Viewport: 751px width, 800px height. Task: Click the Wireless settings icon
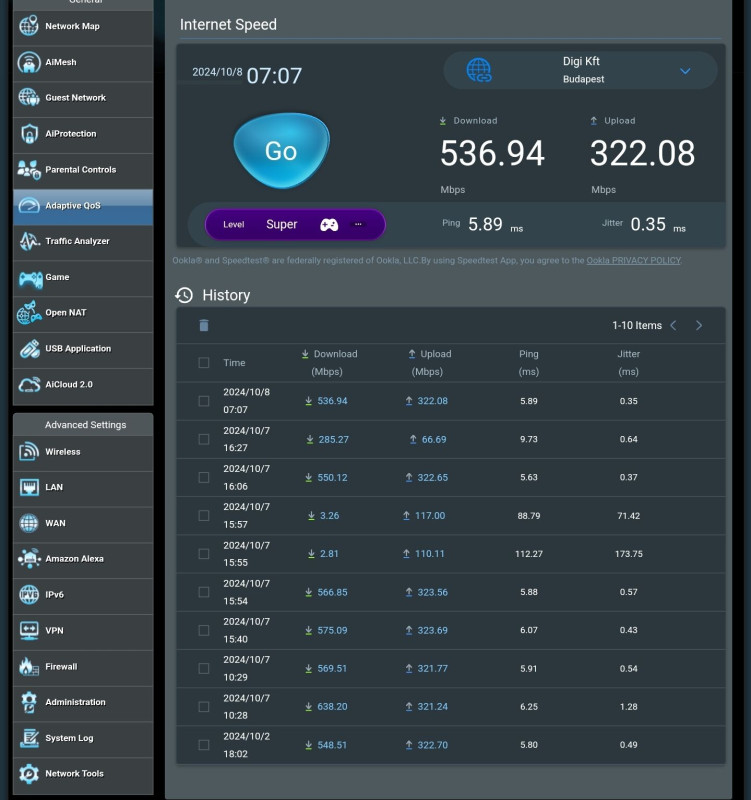(29, 452)
